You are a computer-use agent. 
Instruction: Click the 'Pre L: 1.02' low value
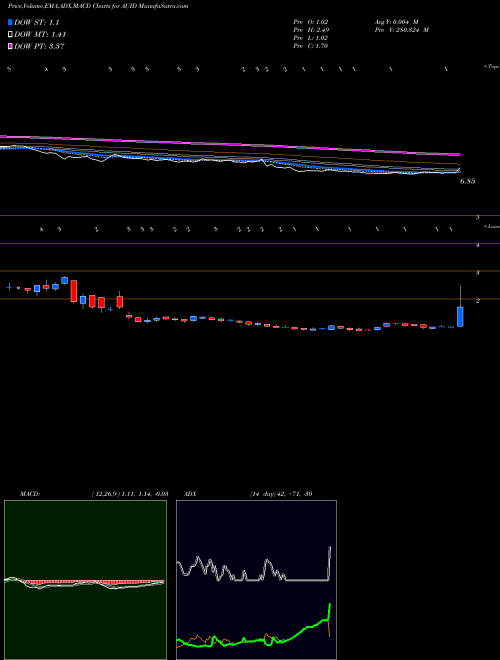[311, 38]
